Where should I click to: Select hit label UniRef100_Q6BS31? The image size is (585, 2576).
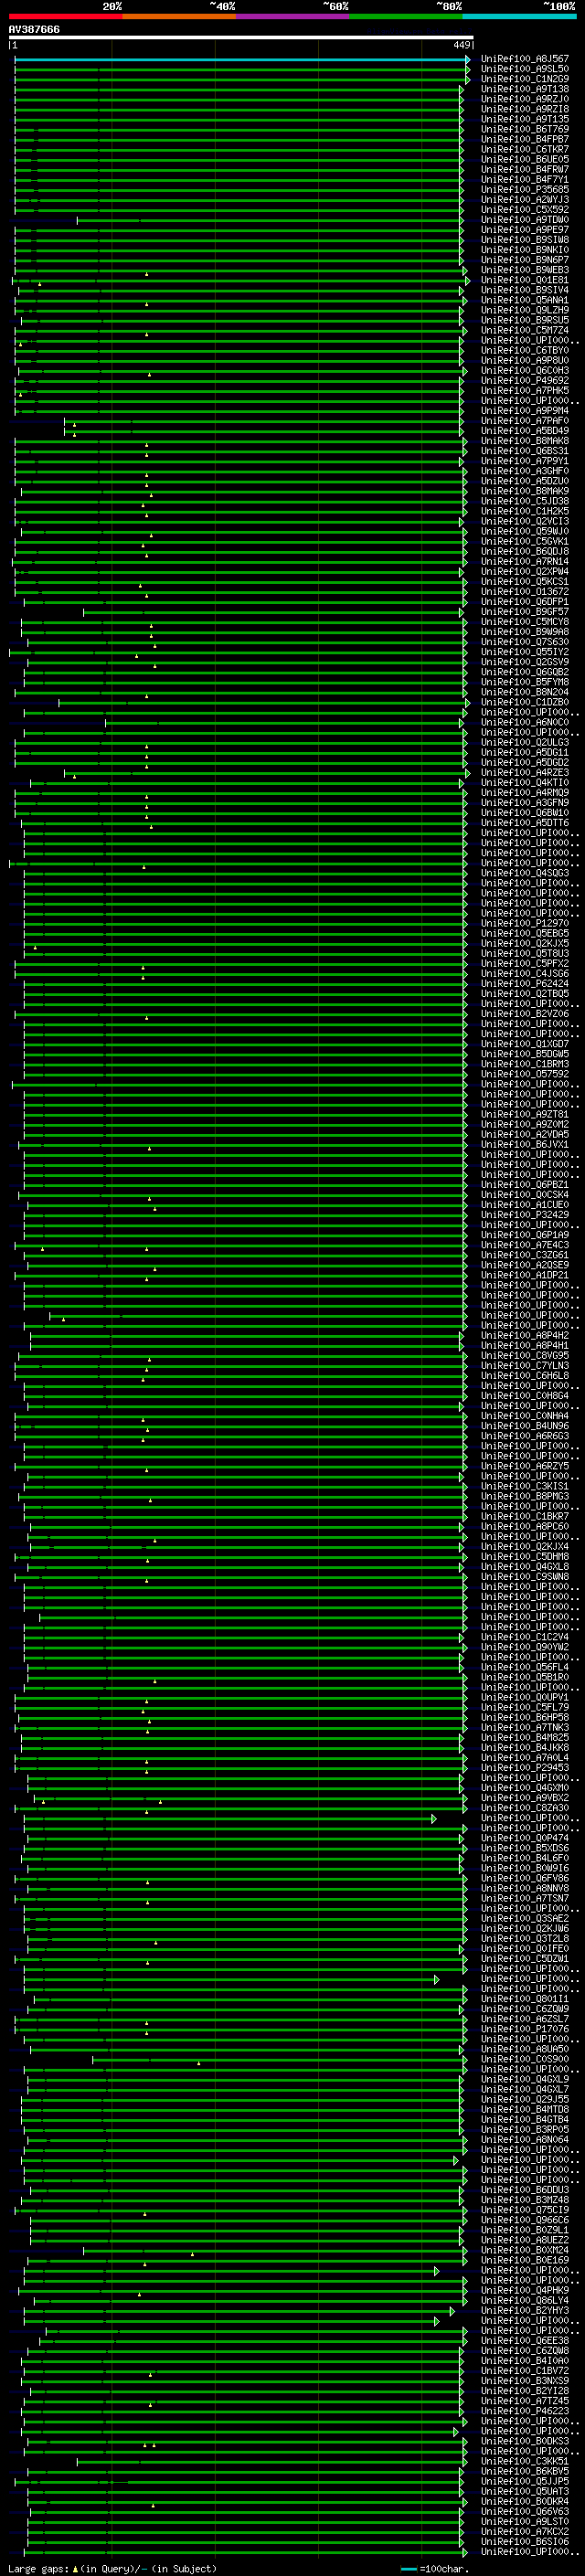tap(525, 451)
